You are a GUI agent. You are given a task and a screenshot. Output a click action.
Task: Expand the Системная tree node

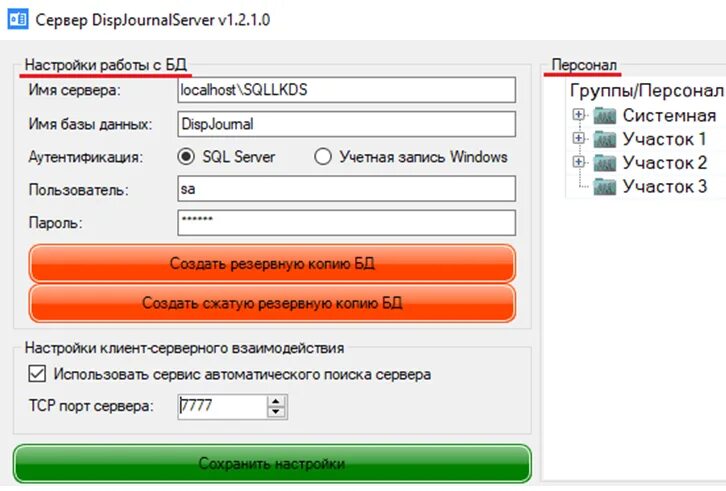pos(578,114)
